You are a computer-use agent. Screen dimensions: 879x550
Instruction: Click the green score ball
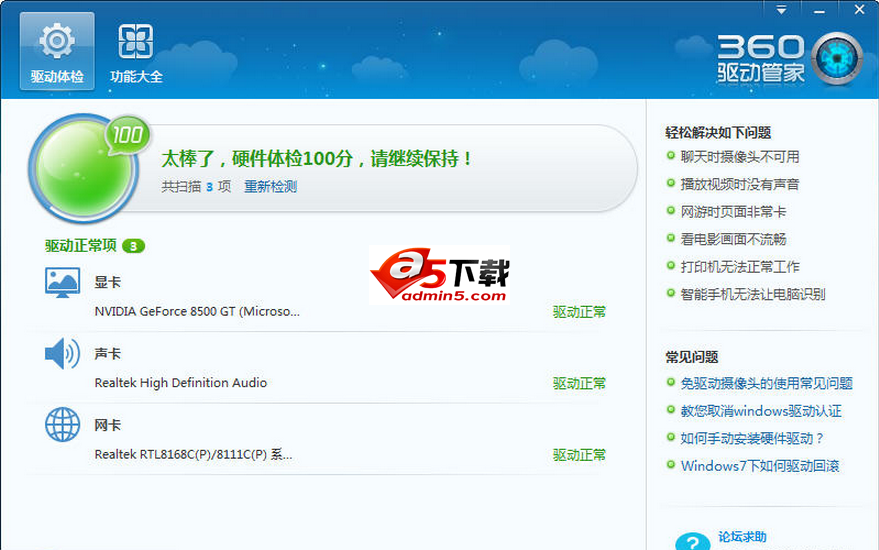point(82,168)
